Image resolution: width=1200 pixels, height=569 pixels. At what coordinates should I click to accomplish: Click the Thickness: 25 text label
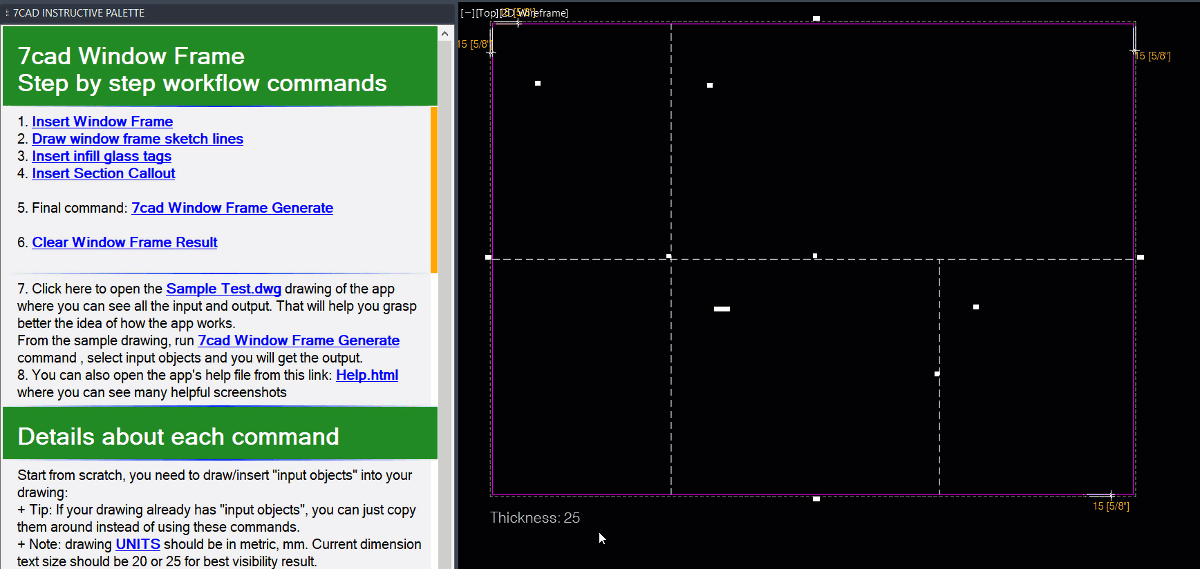535,518
